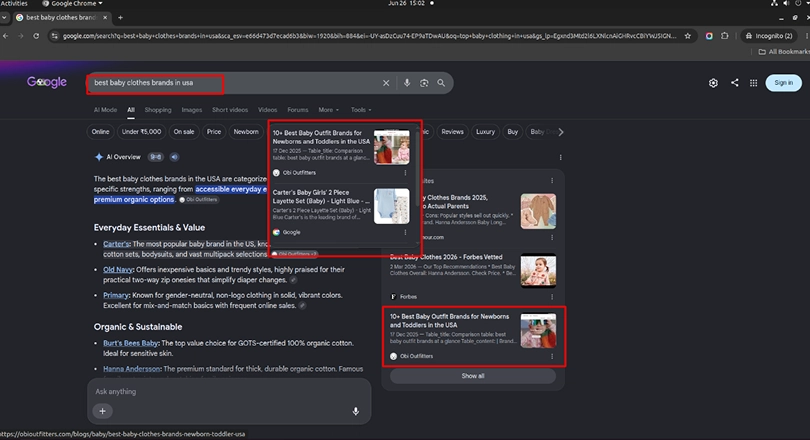This screenshot has width=810, height=440.
Task: Click the magnifying glass search icon
Action: pos(441,83)
